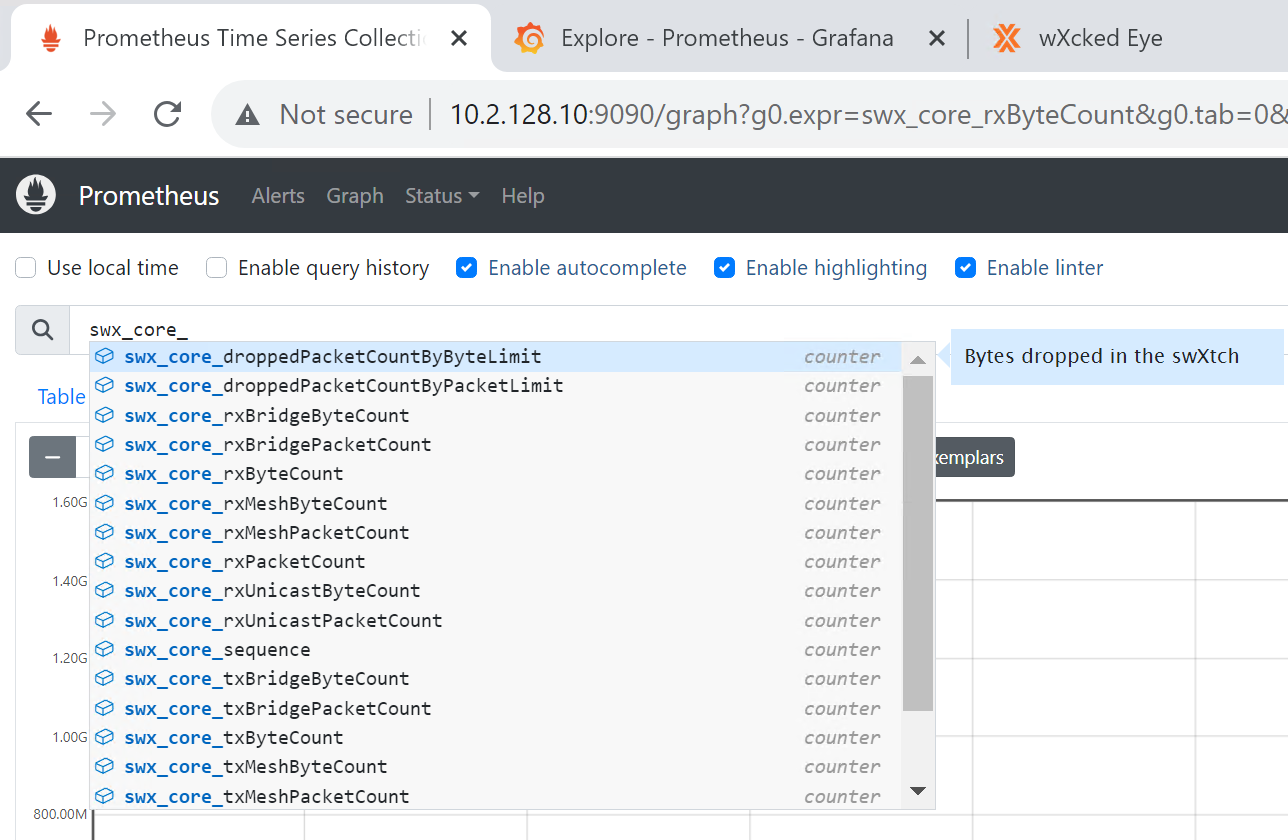1288x840 pixels.
Task: Open the Status dropdown menu
Action: tap(442, 196)
